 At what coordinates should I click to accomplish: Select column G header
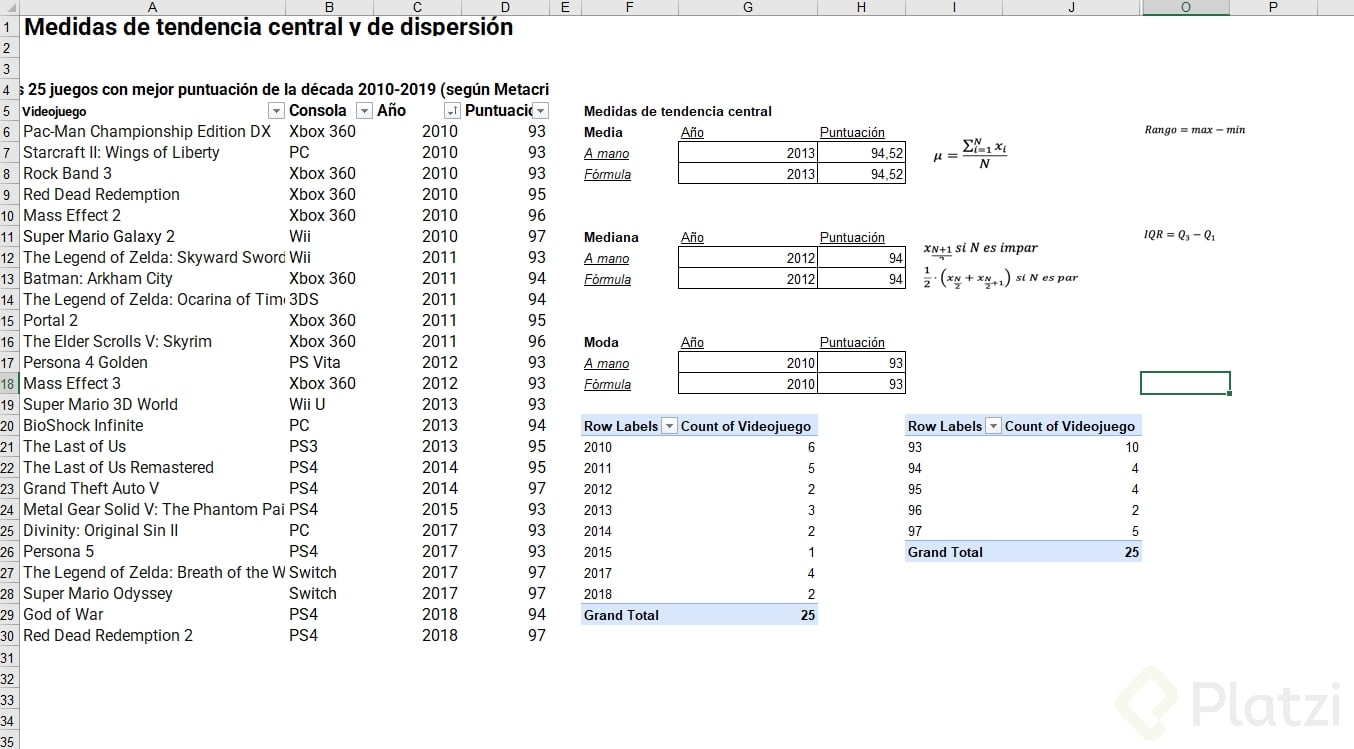(x=748, y=7)
